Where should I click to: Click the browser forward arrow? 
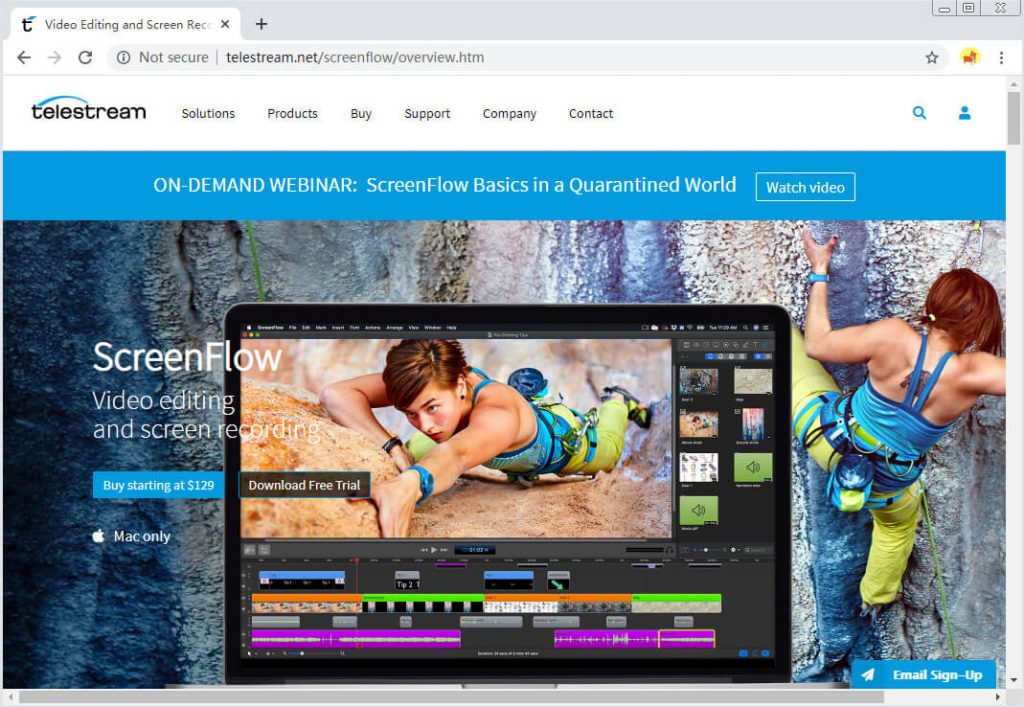pos(55,57)
